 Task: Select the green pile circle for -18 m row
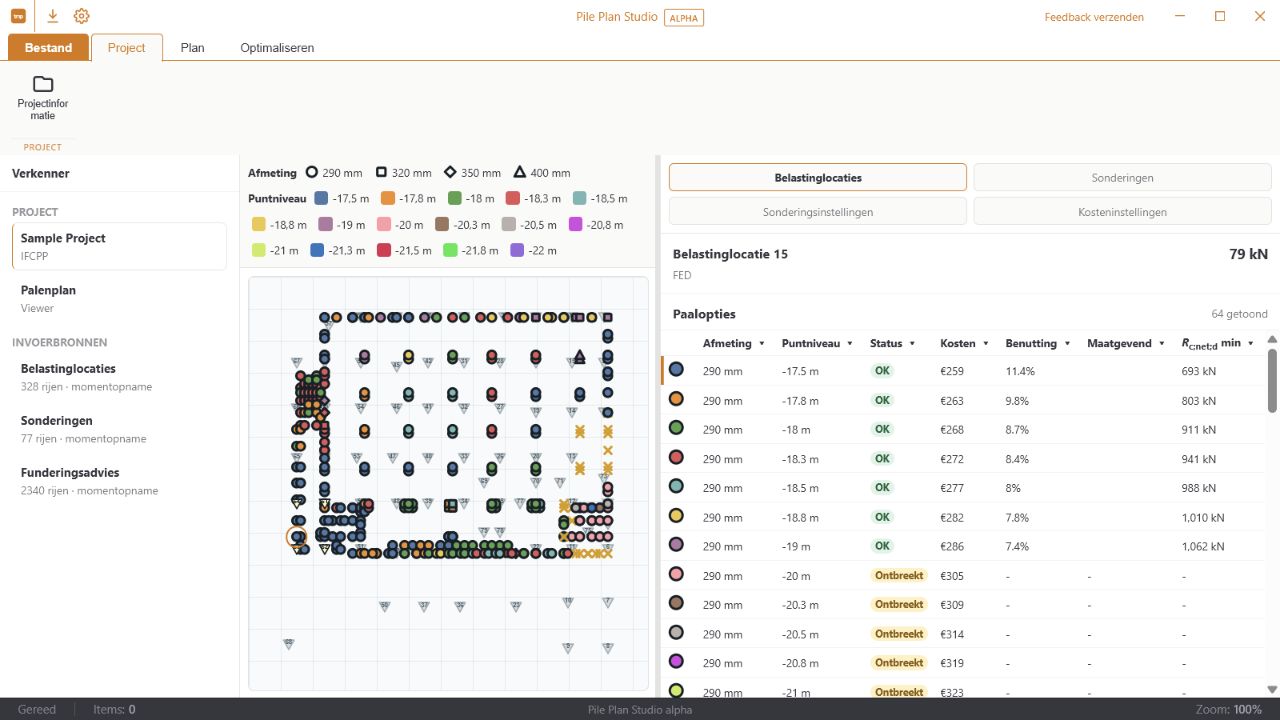point(676,428)
